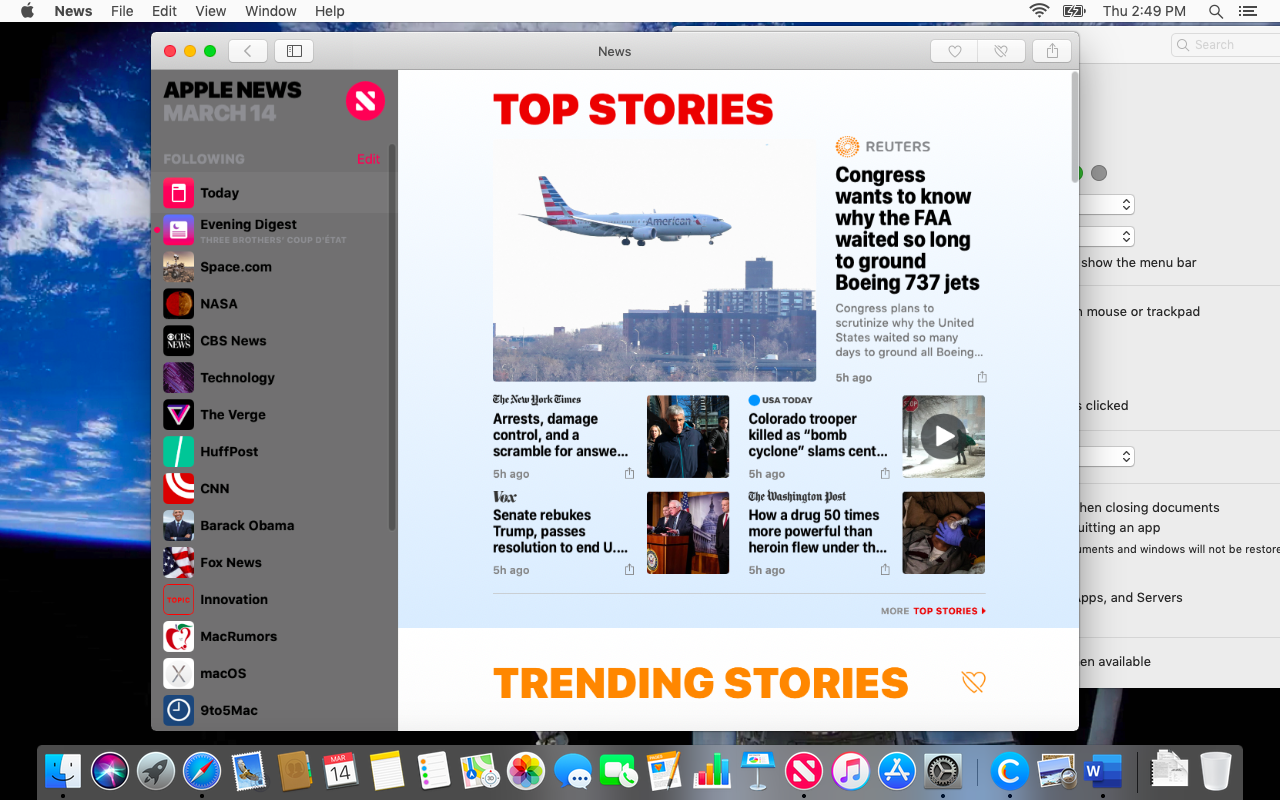This screenshot has height=800, width=1280.
Task: Click Edit next to Following
Action: tap(368, 159)
